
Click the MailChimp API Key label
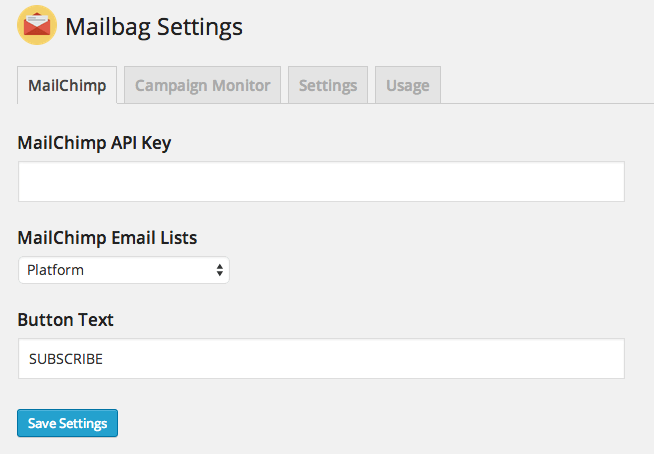tap(94, 143)
